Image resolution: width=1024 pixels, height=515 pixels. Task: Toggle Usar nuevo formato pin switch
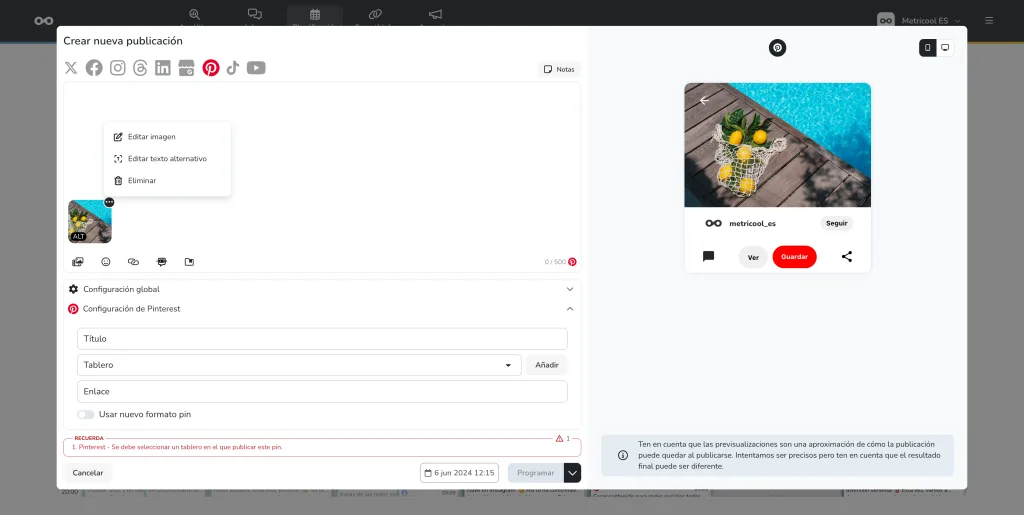(x=86, y=414)
